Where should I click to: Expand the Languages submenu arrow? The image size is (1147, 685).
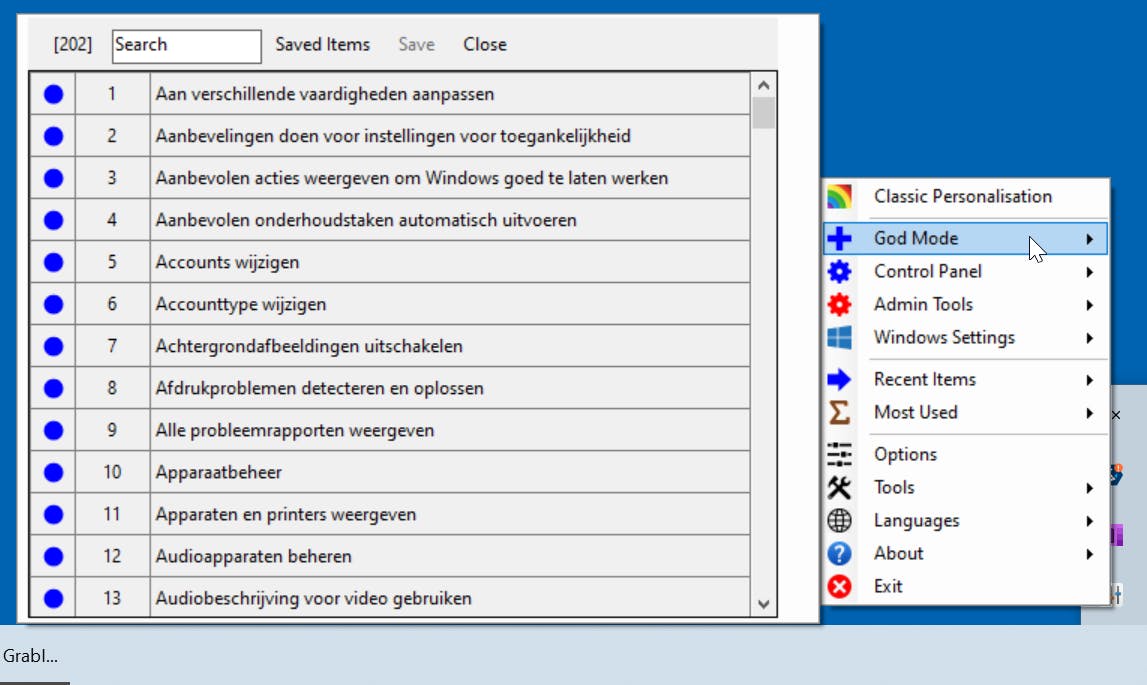(1090, 521)
